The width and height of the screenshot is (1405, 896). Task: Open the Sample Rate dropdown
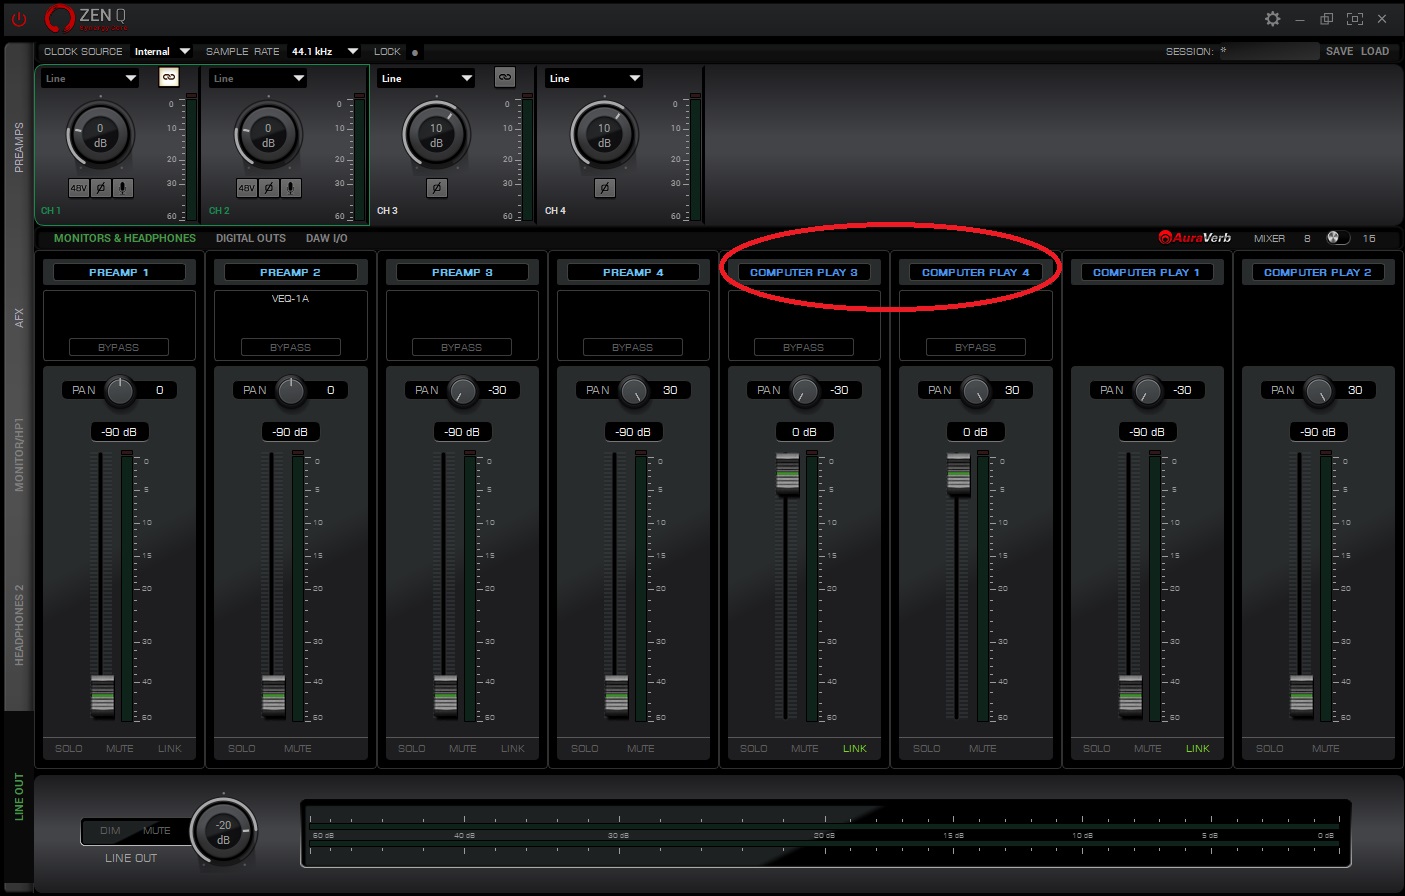point(324,51)
